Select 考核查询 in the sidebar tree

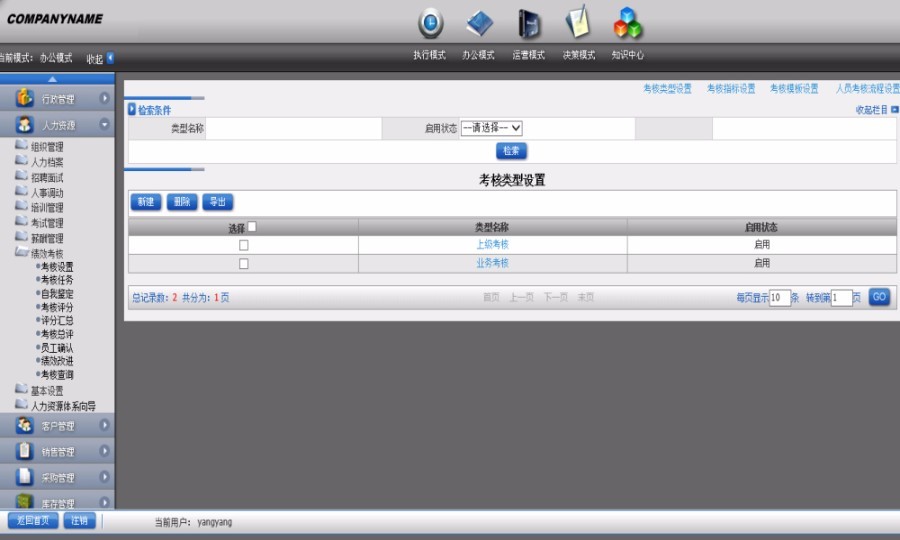57,375
